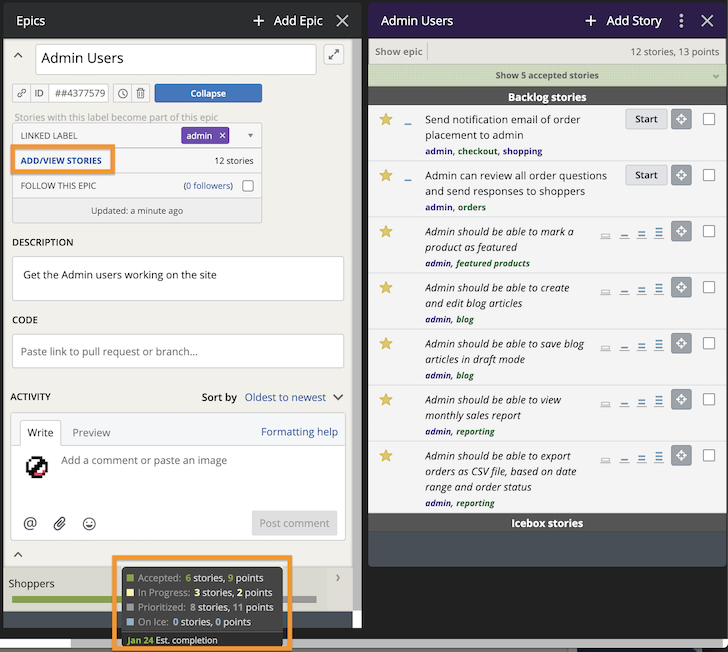Toggle the Follow This Epic checkbox
The width and height of the screenshot is (728, 652).
(x=248, y=185)
